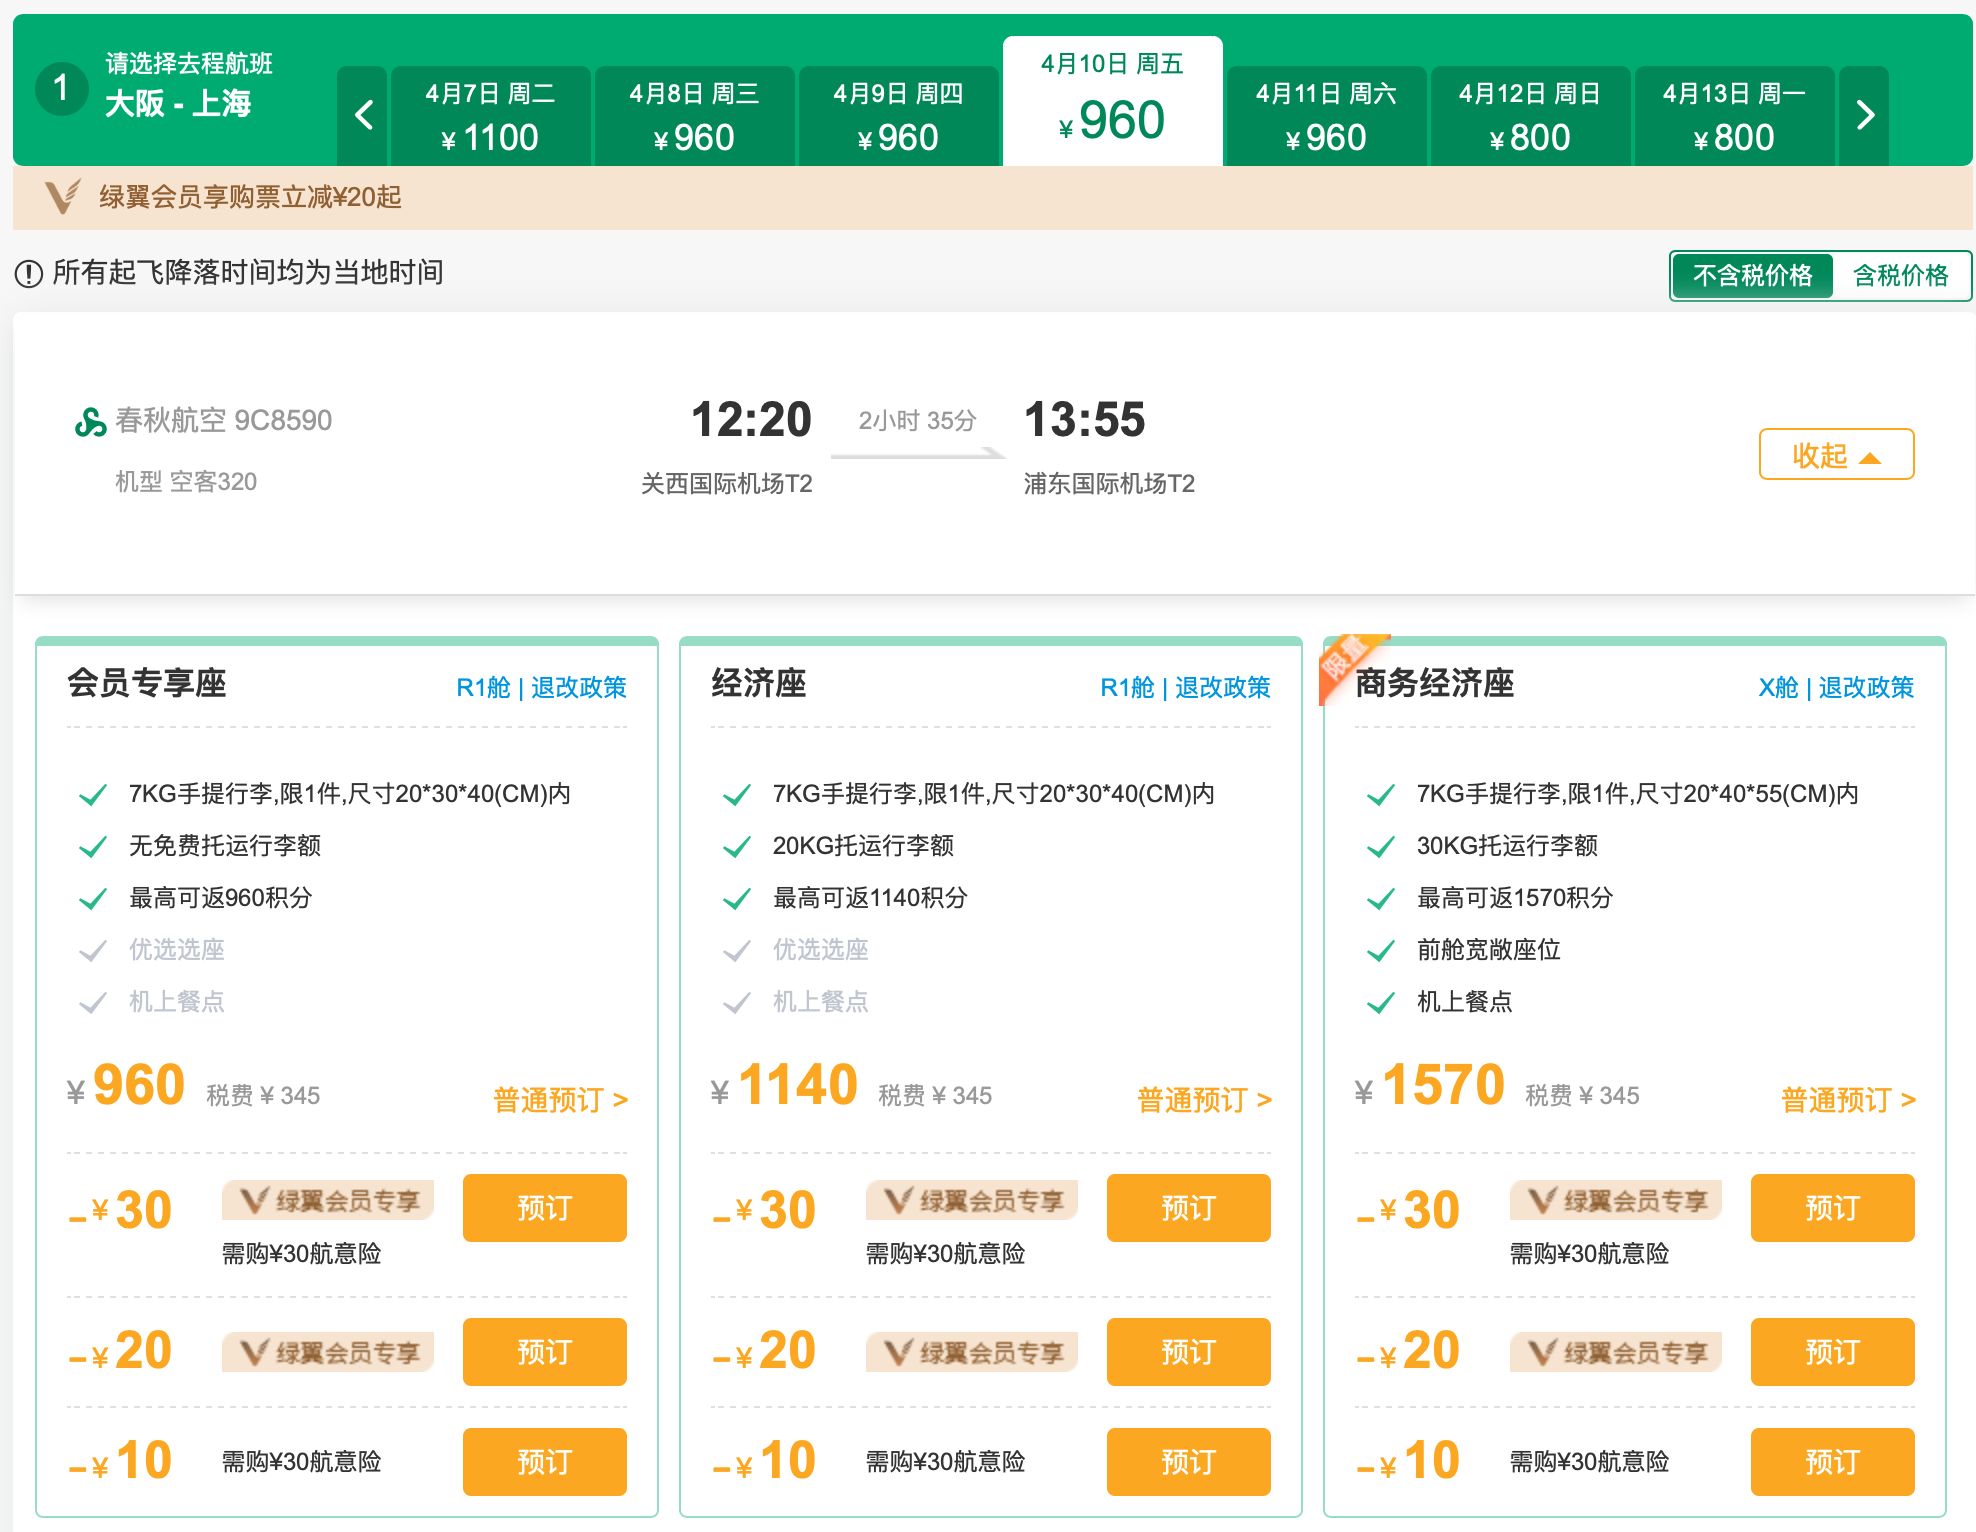Go to previous dates with left arrow
The width and height of the screenshot is (1976, 1532).
[363, 116]
